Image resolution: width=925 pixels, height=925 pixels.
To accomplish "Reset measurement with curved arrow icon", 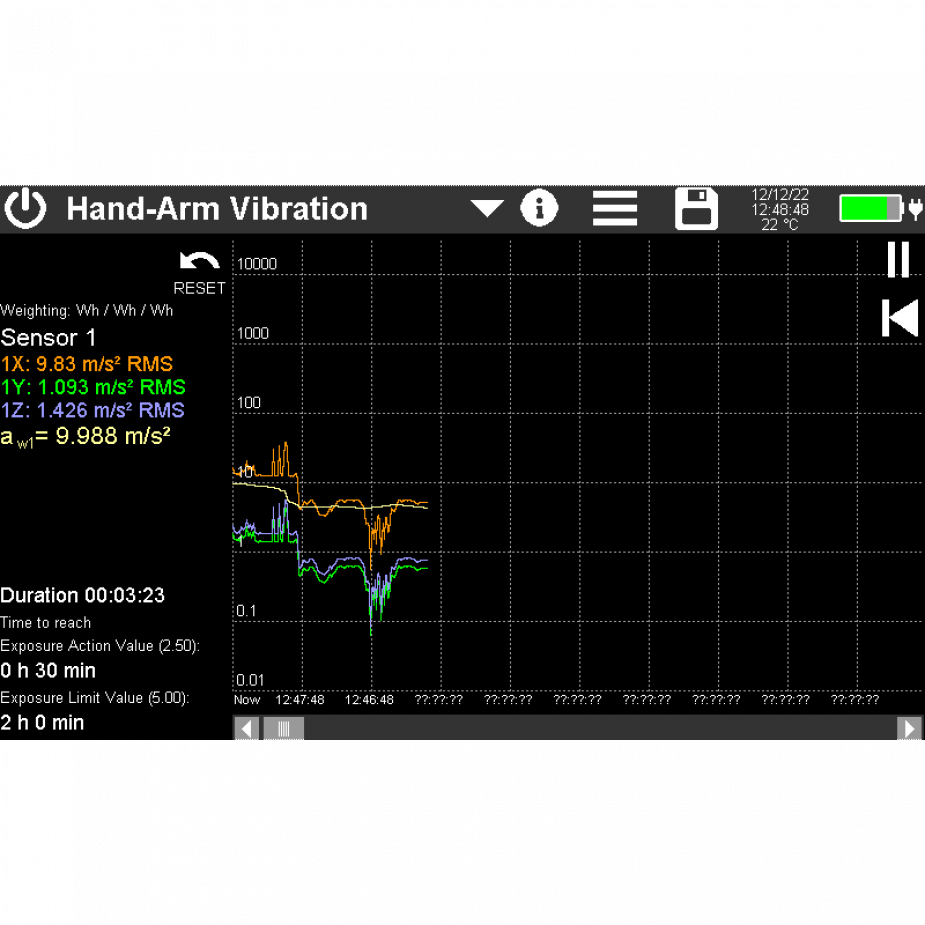I will tap(199, 260).
